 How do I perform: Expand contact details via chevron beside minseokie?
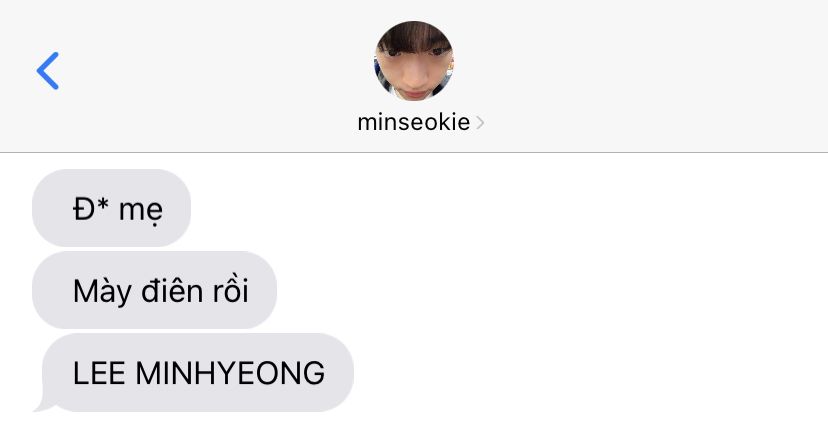pyautogui.click(x=479, y=123)
